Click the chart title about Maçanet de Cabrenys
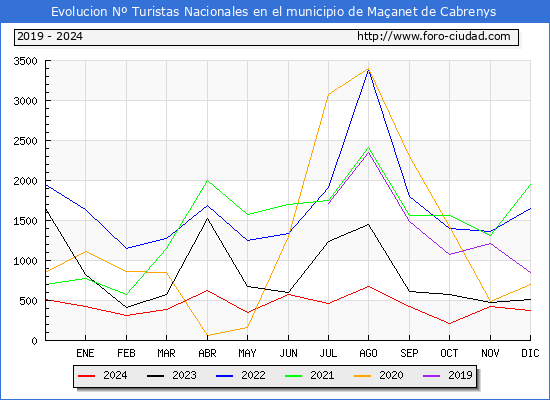The height and width of the screenshot is (400, 550). [274, 12]
